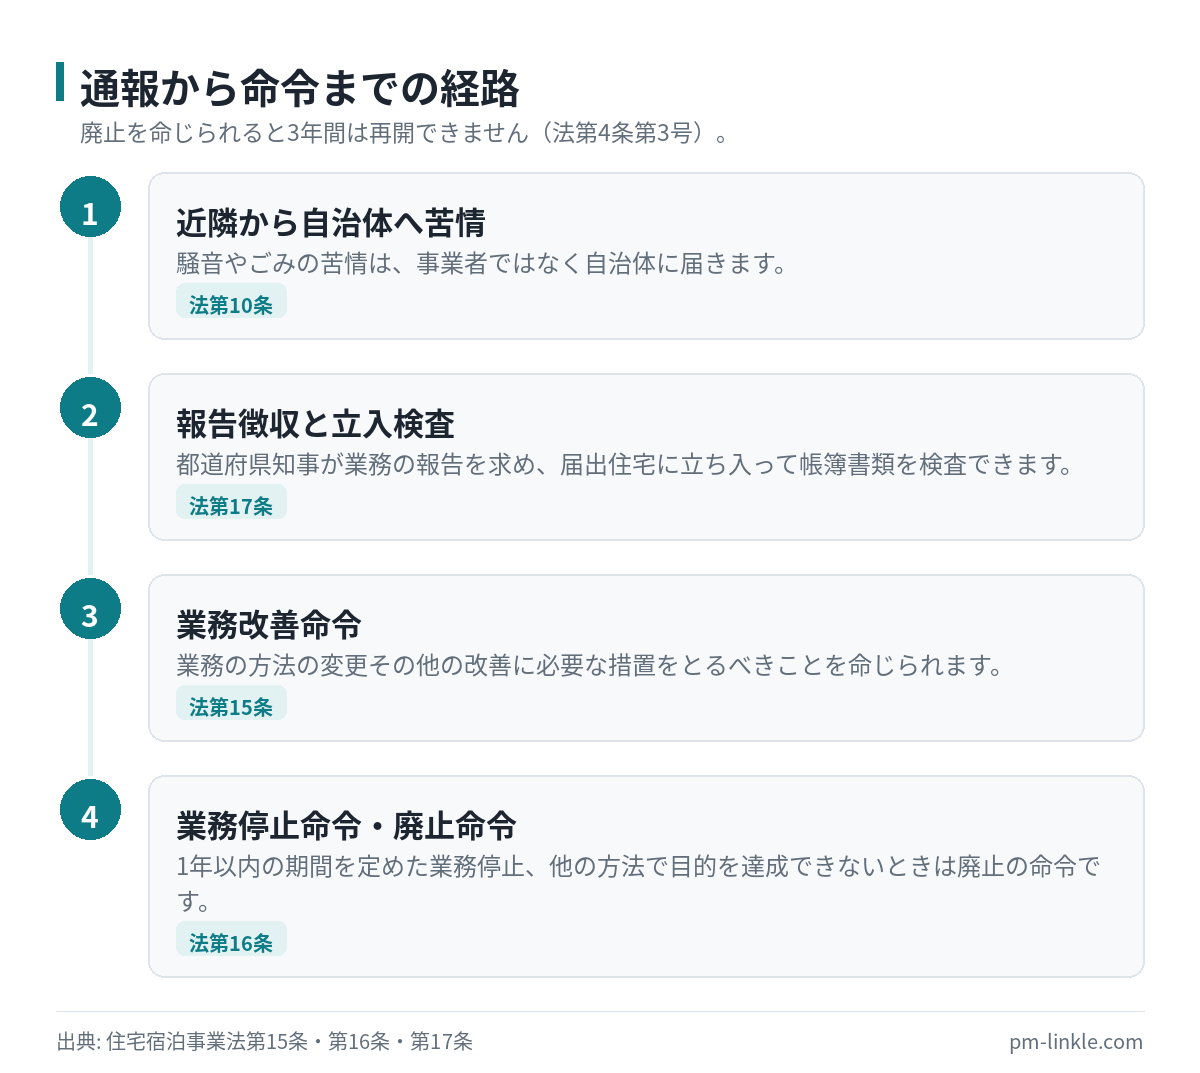The height and width of the screenshot is (1073, 1200).
Task: Click step circle number 3
Action: coord(90,608)
